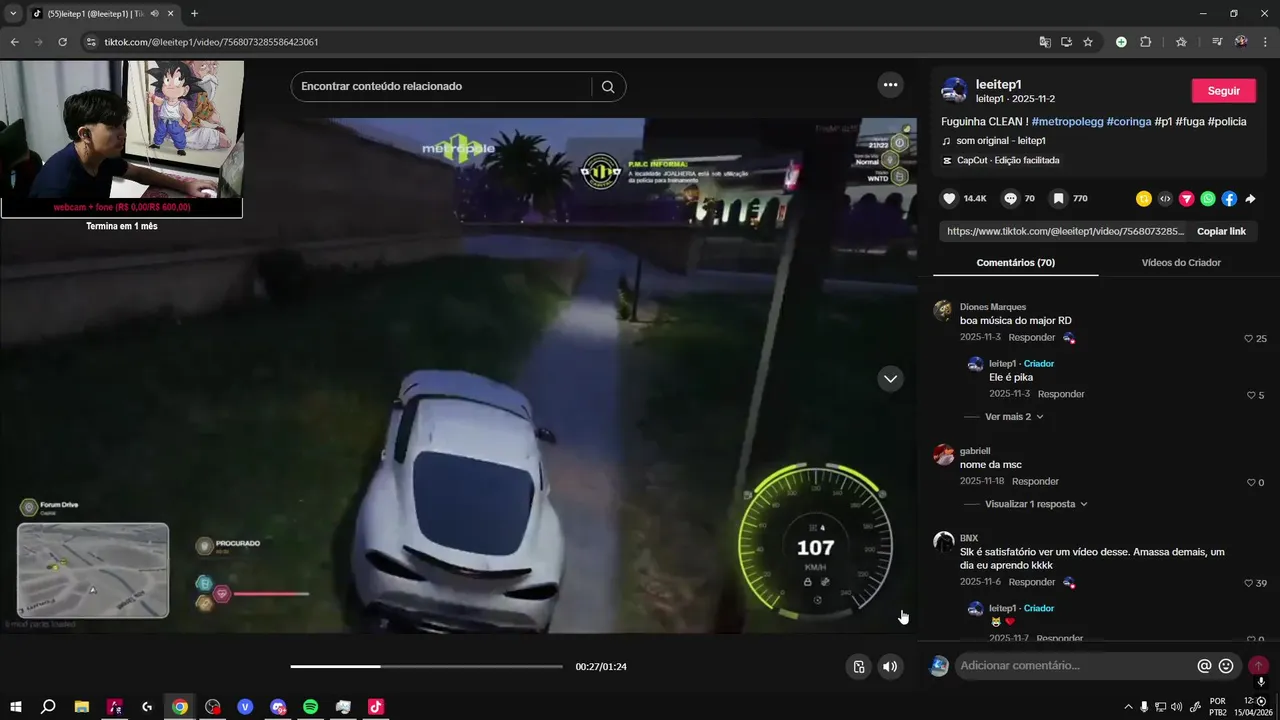The height and width of the screenshot is (720, 1280).
Task: View site information icon in address bar
Action: click(x=91, y=42)
